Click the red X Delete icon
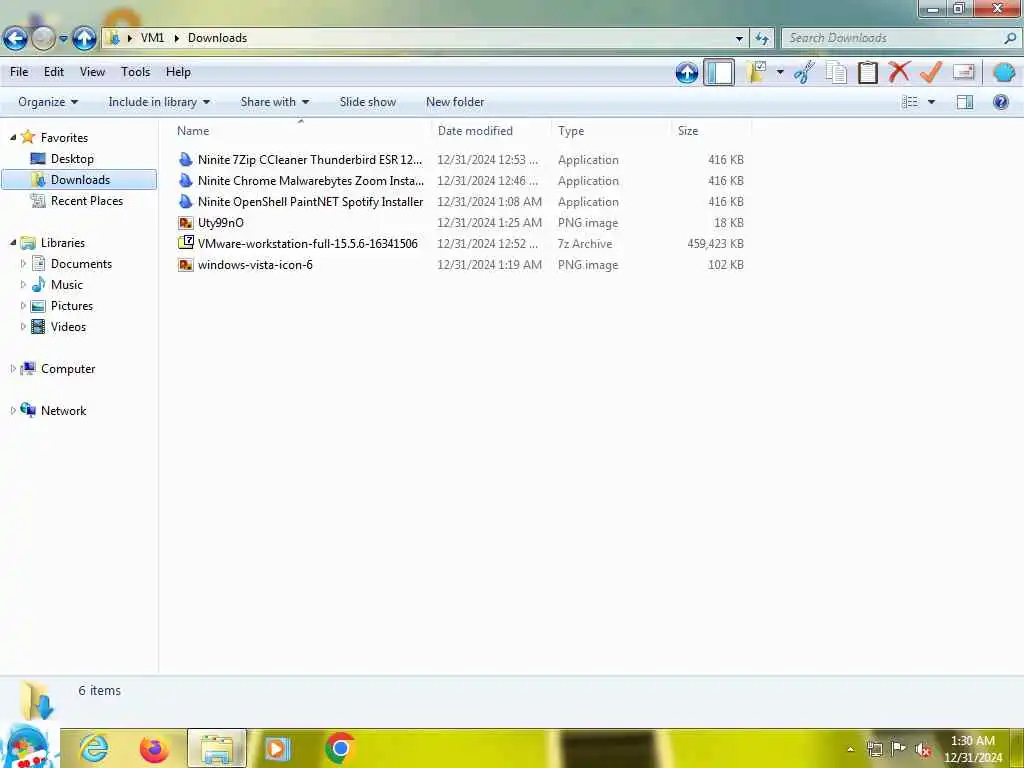The width and height of the screenshot is (1024, 768). coord(899,72)
